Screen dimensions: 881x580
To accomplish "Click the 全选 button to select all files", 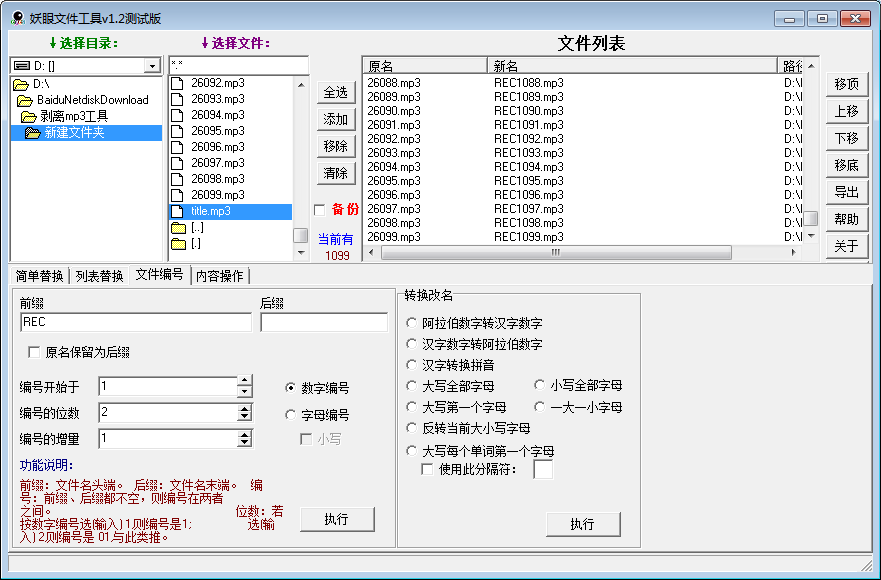I will point(335,92).
